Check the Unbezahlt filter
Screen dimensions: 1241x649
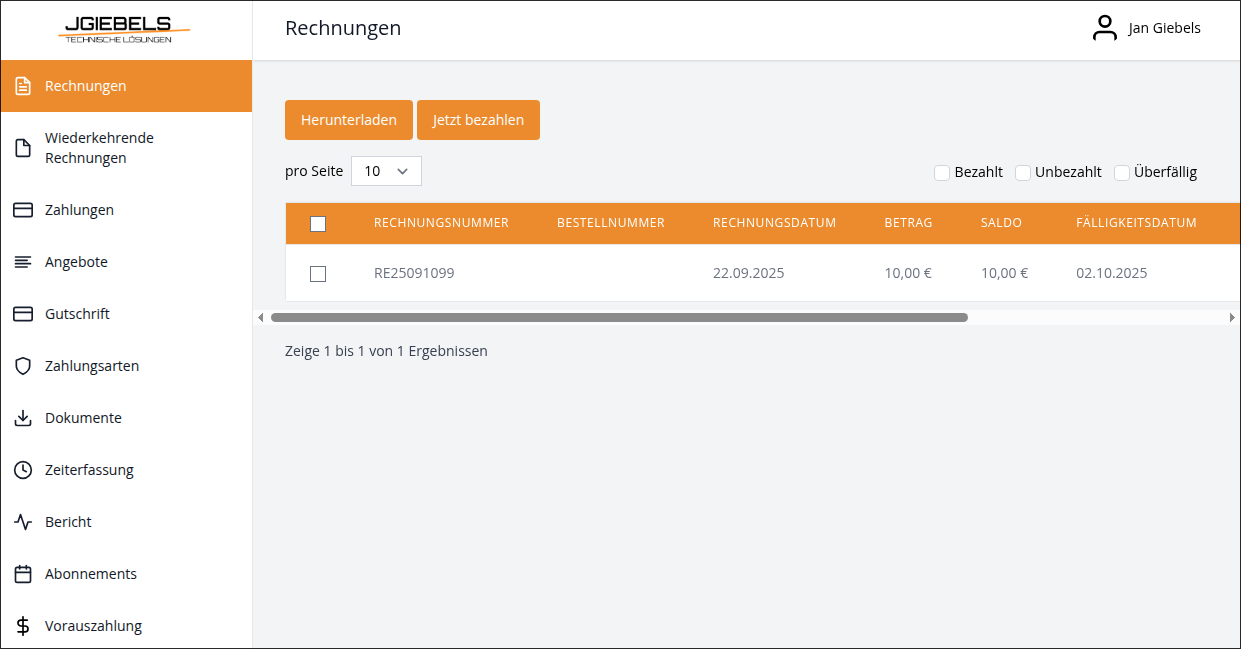1023,172
